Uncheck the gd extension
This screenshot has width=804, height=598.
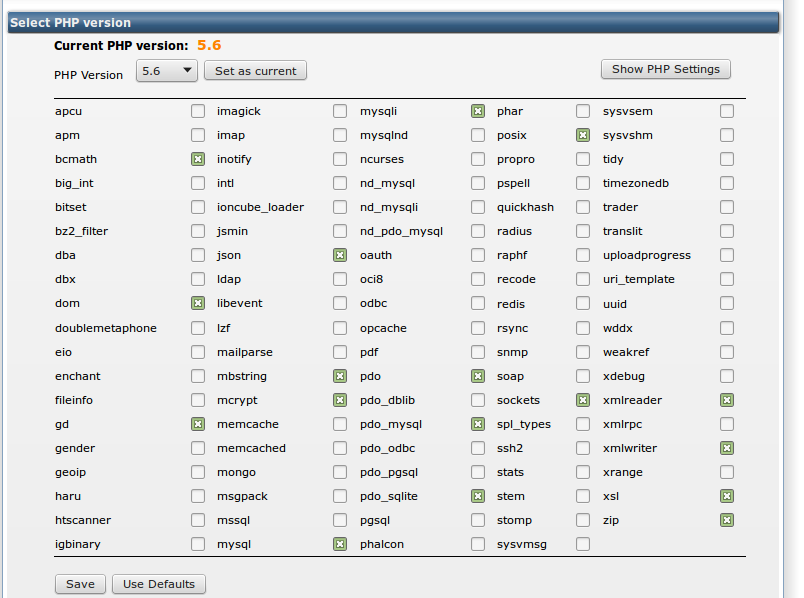click(198, 424)
